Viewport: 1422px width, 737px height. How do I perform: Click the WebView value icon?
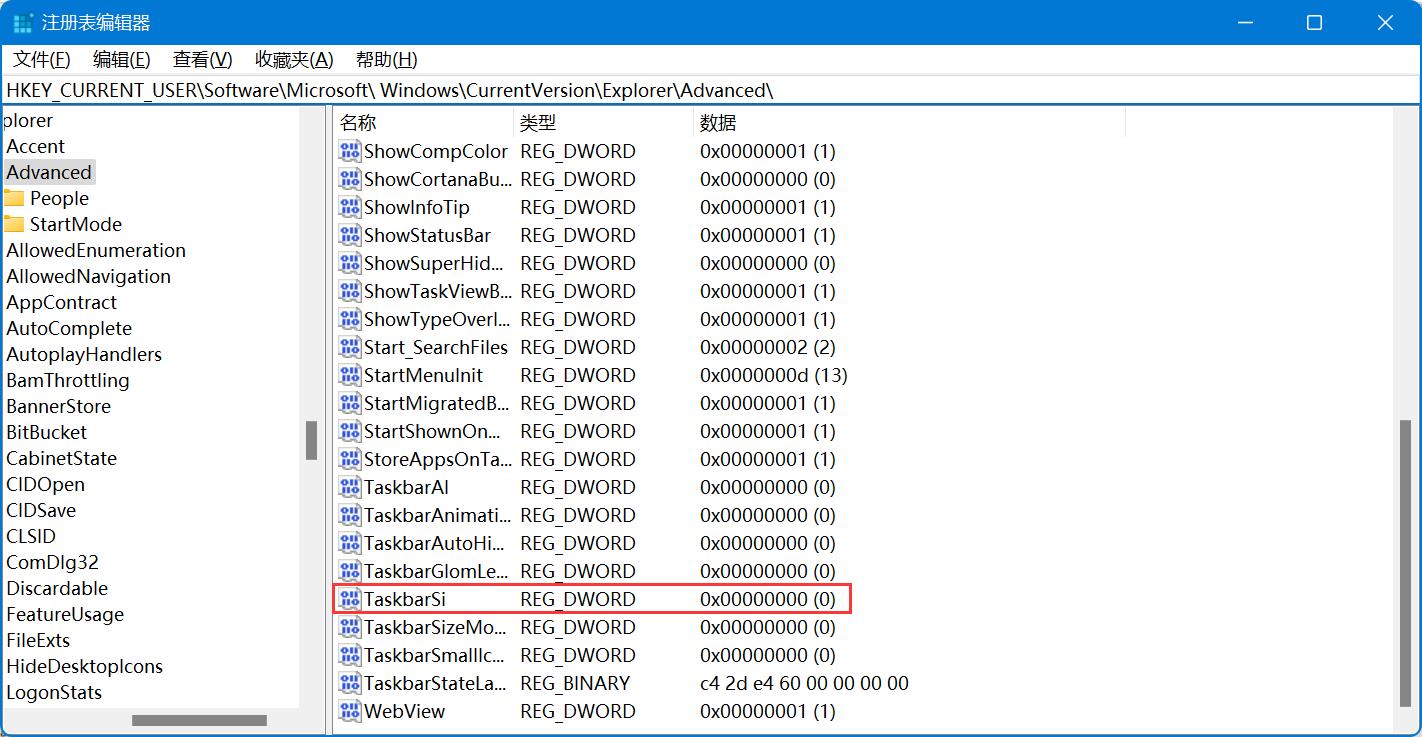[349, 711]
